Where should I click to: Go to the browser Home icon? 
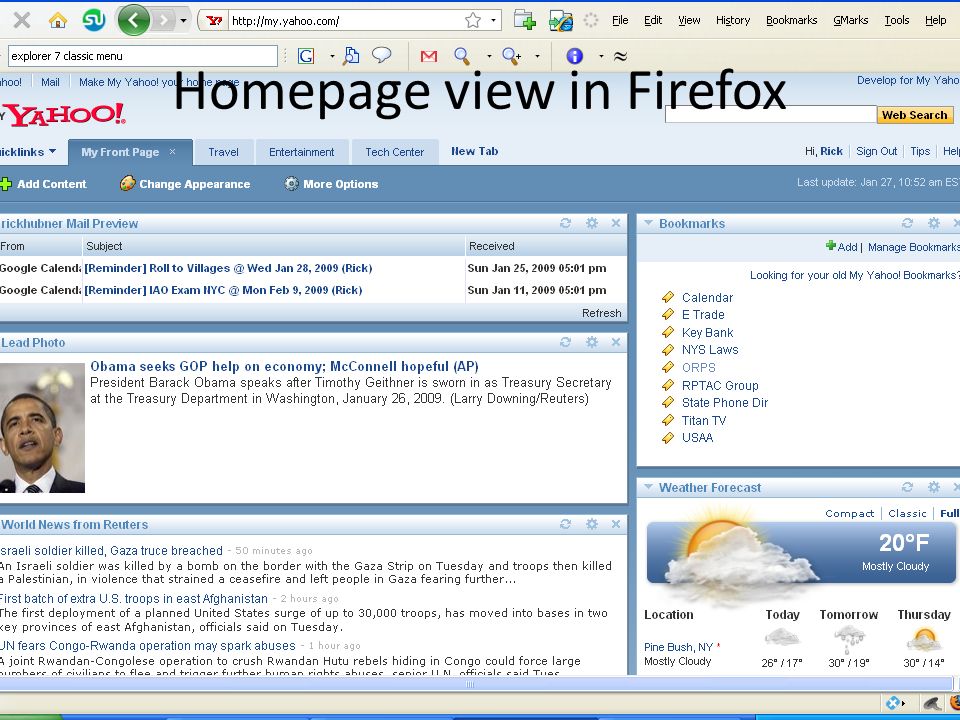[x=58, y=21]
